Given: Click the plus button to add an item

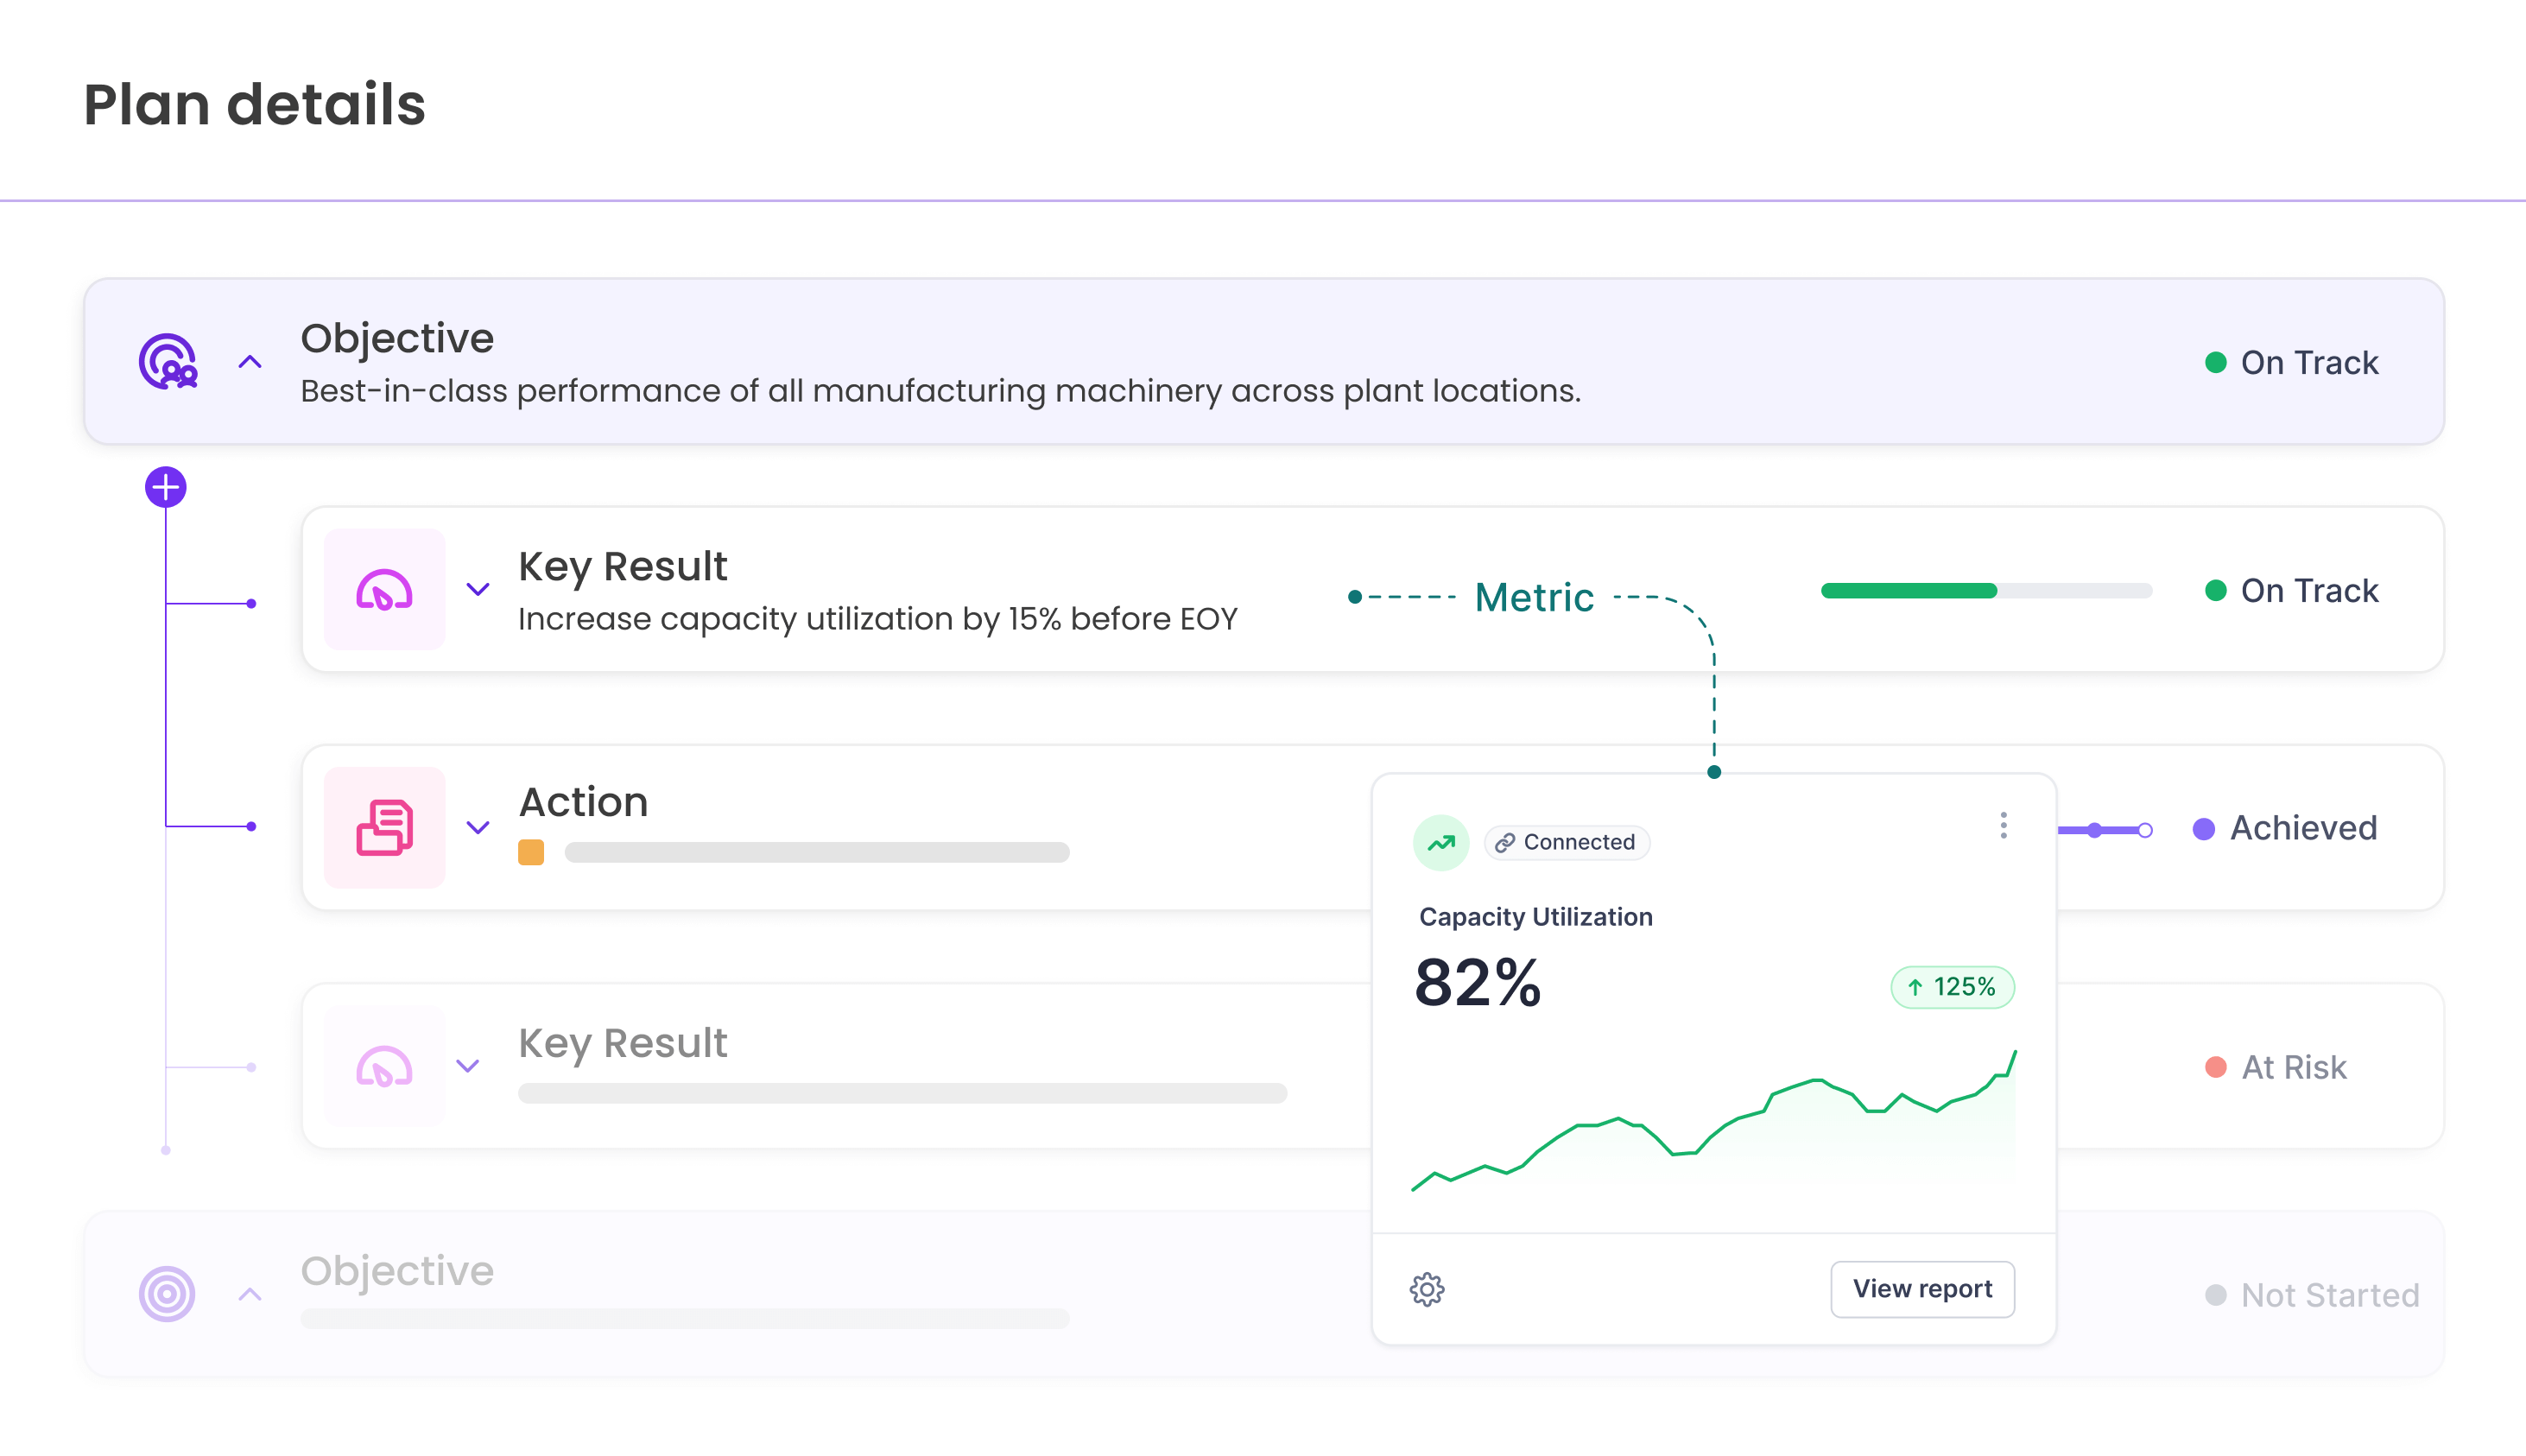Looking at the screenshot, I should tap(165, 487).
